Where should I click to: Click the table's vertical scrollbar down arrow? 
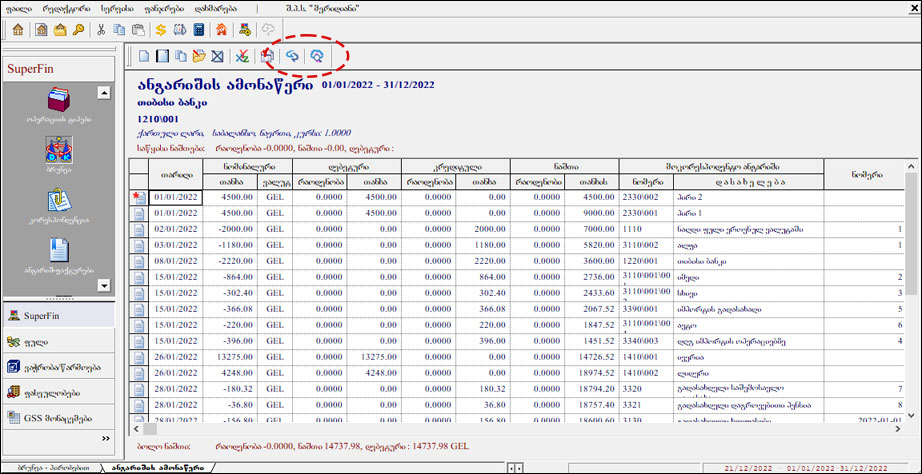[x=911, y=416]
